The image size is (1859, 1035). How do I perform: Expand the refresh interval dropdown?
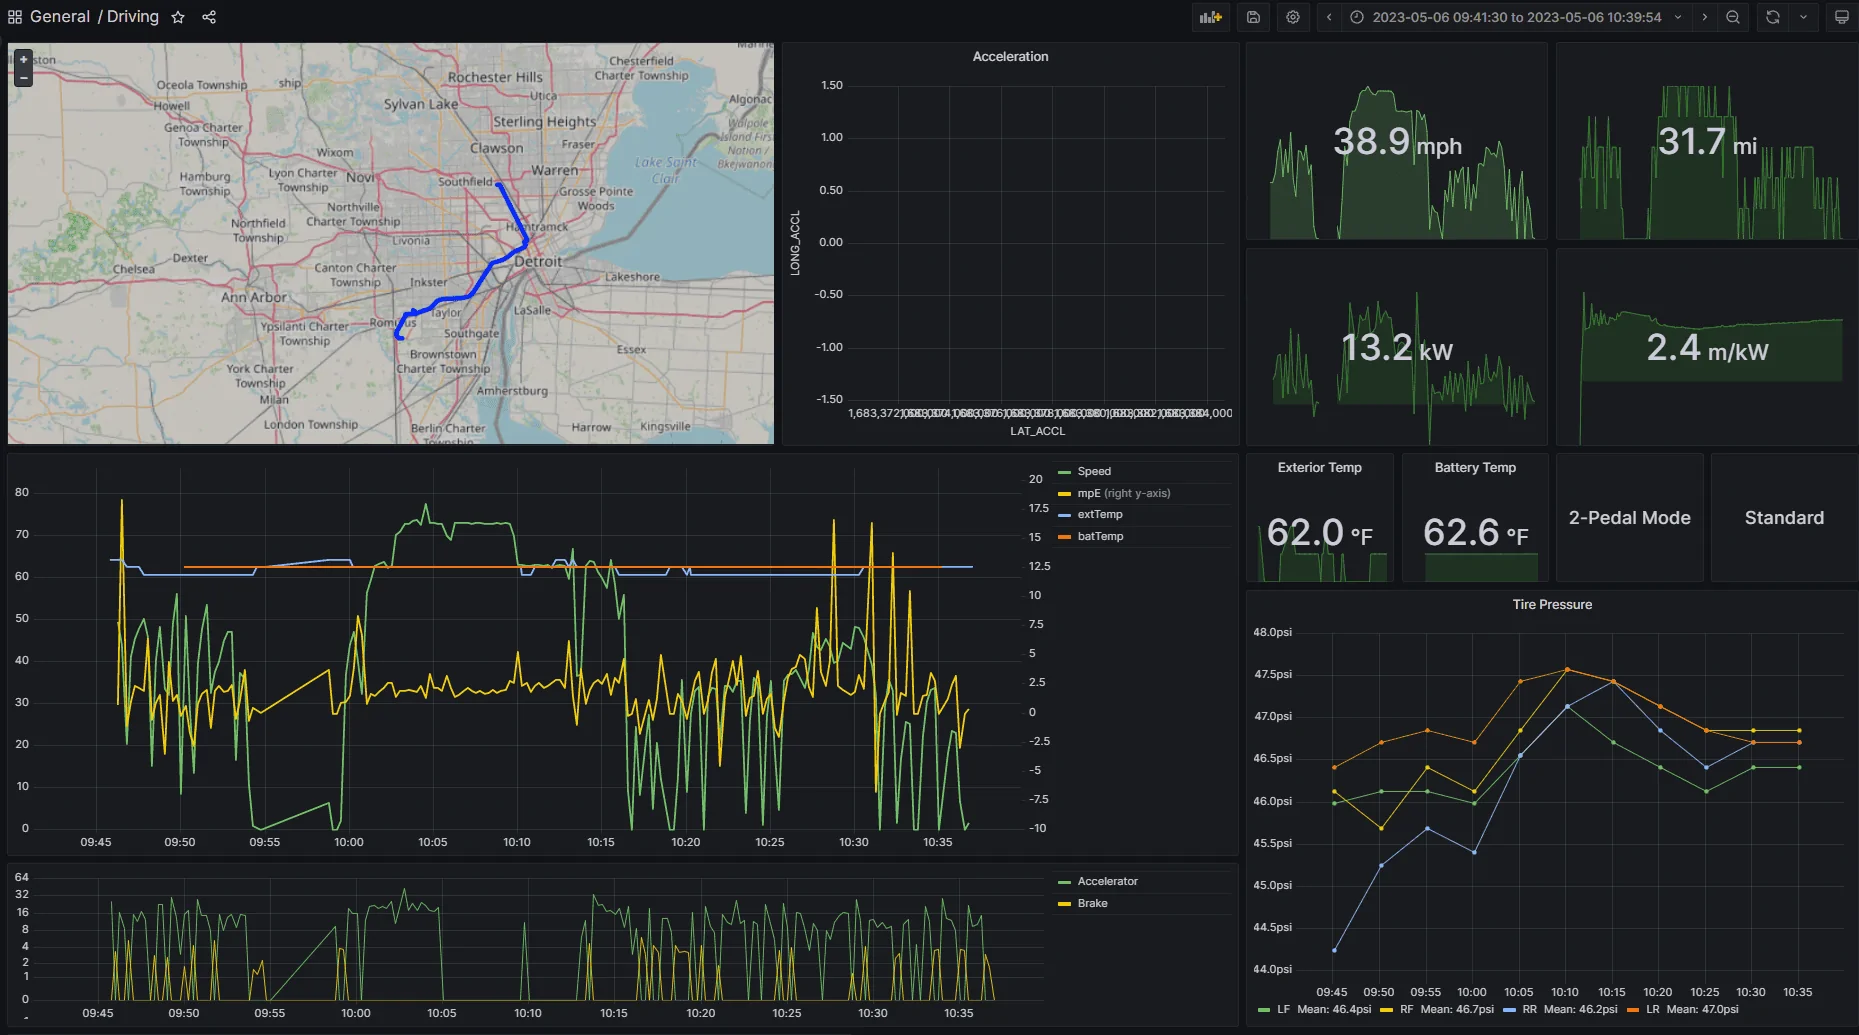[1803, 17]
